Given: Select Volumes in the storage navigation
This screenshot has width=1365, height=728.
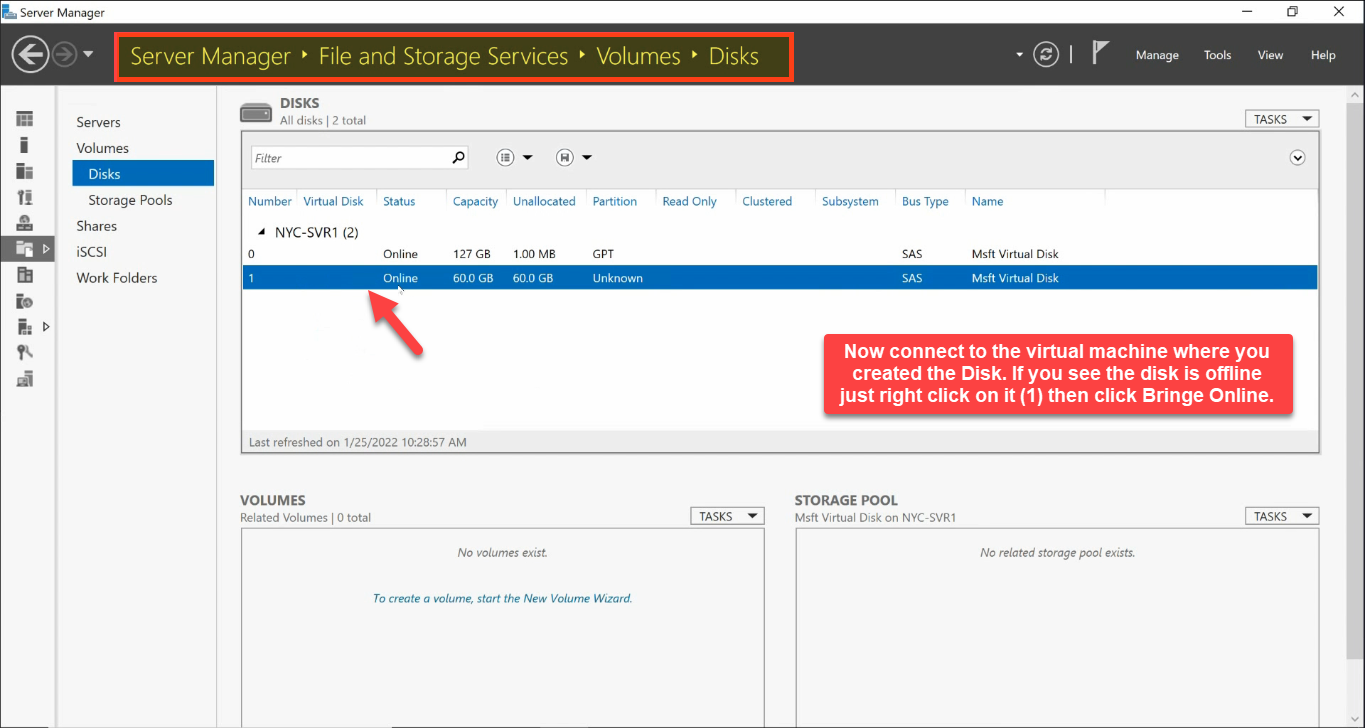Looking at the screenshot, I should coord(102,148).
